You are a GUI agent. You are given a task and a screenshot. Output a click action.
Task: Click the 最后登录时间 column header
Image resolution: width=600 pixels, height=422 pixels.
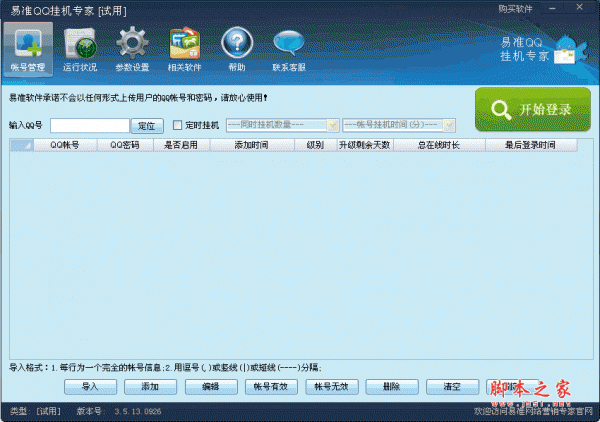pyautogui.click(x=531, y=145)
